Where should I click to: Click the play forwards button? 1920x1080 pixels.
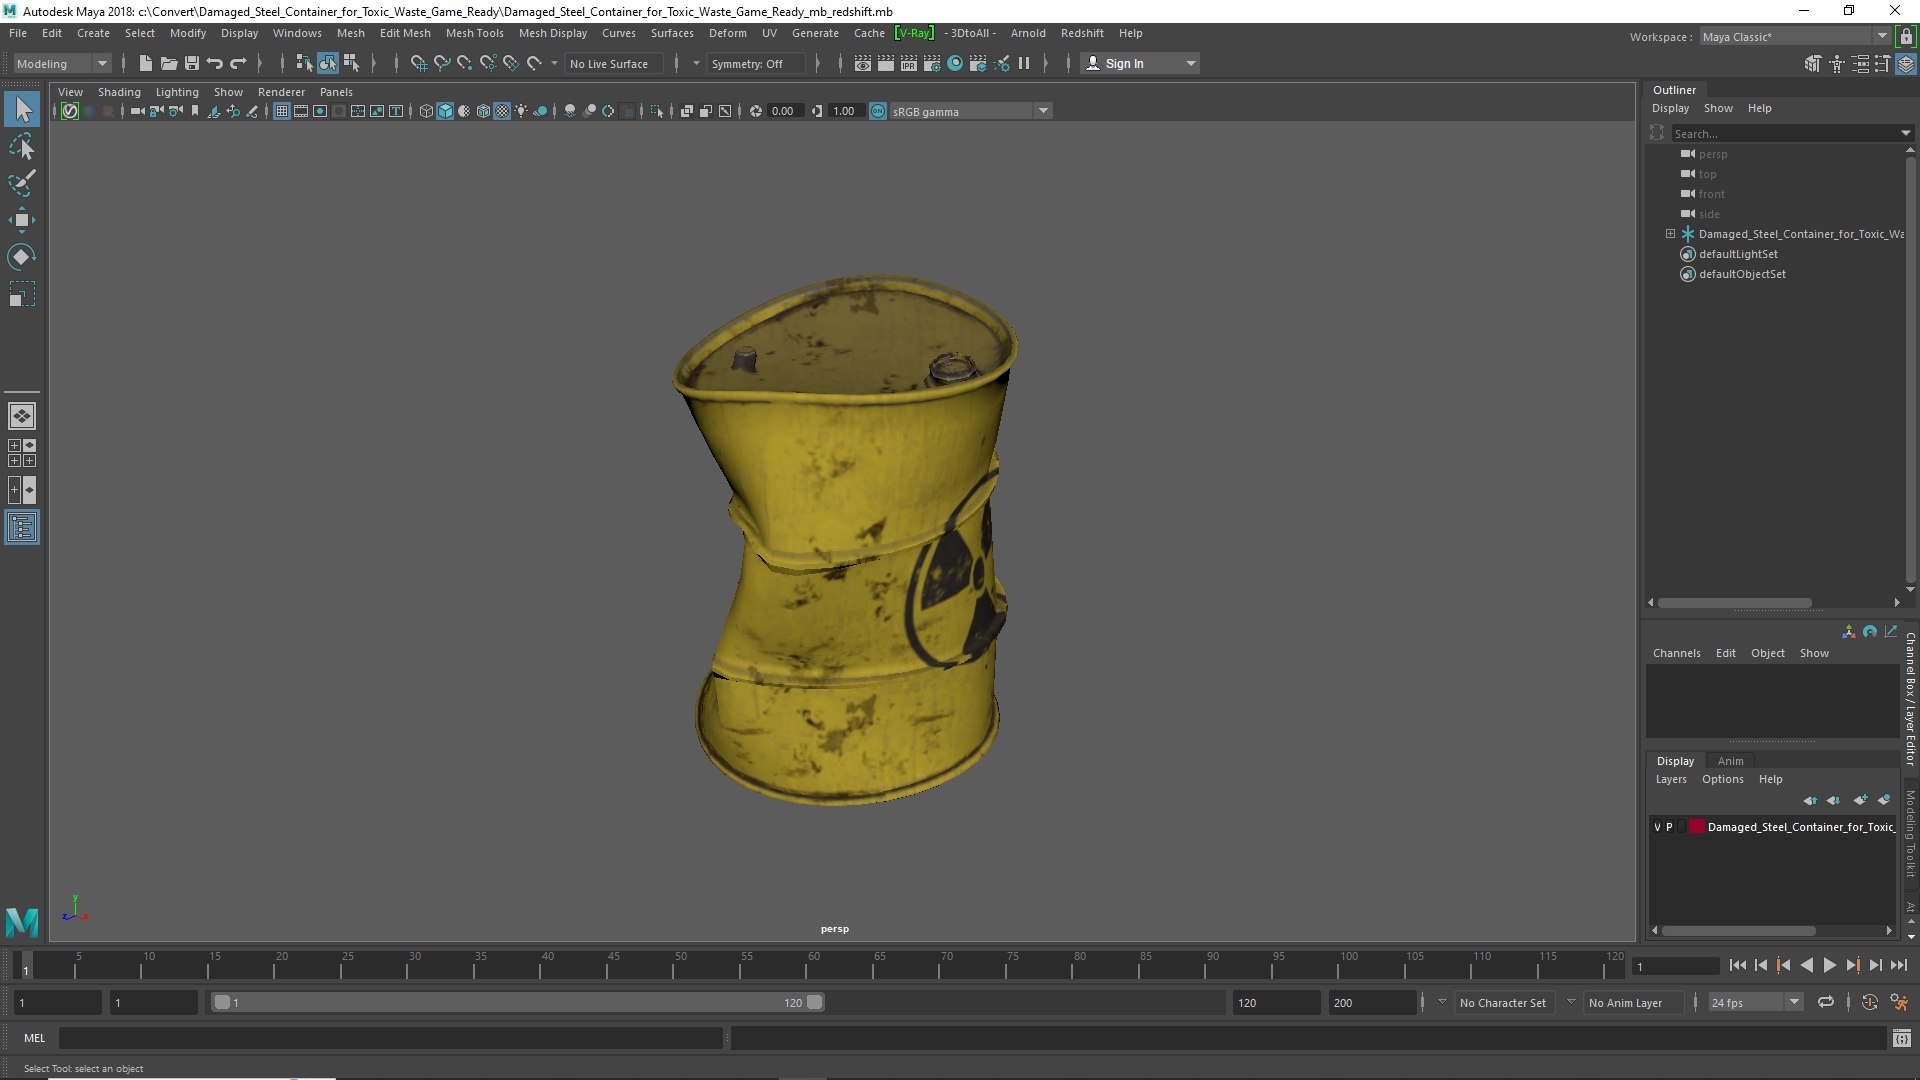click(1829, 965)
